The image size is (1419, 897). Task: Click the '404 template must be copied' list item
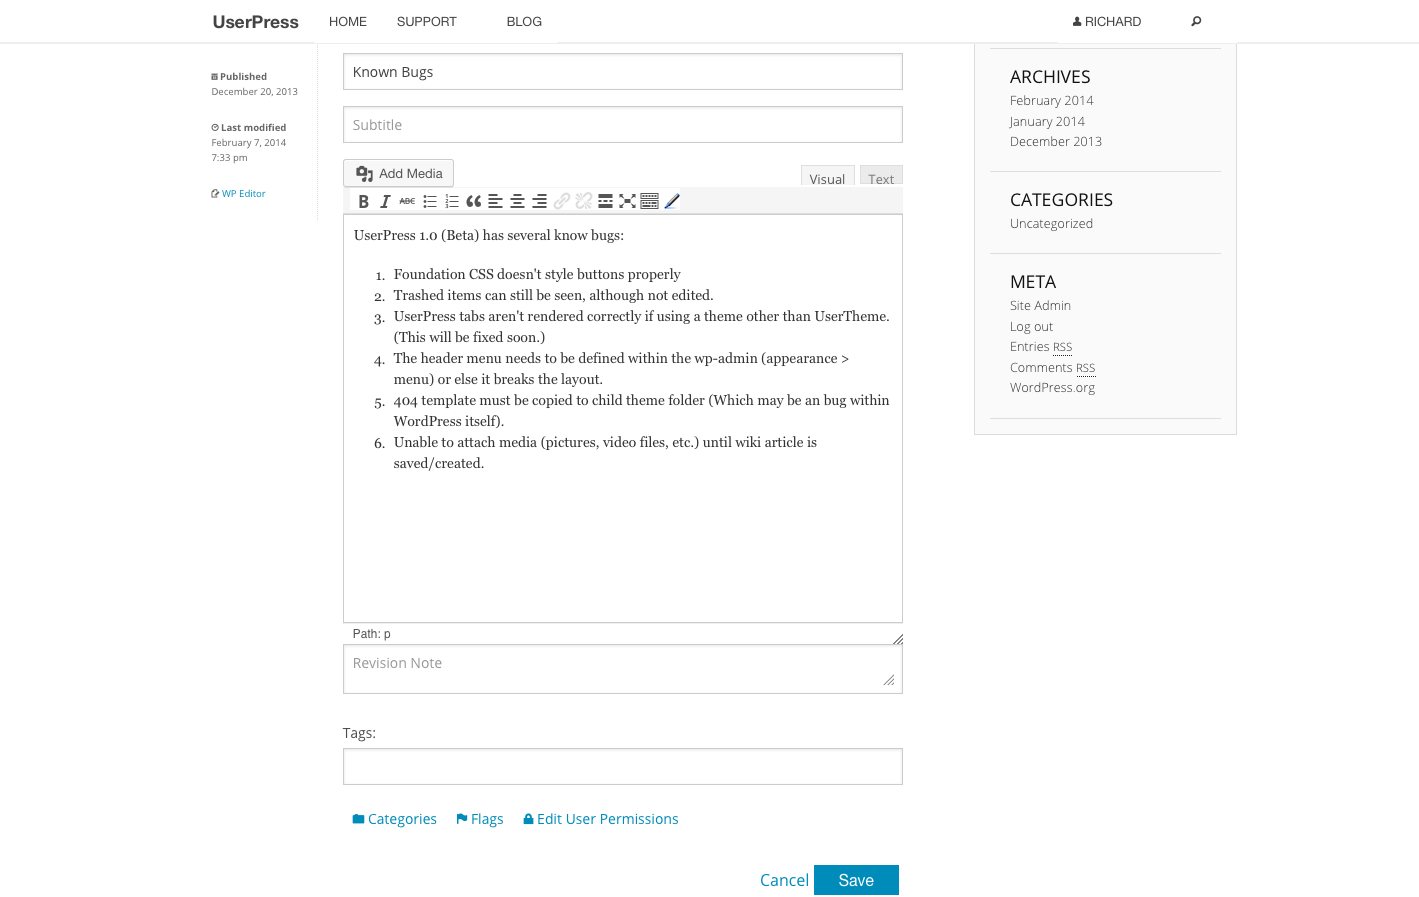click(641, 410)
